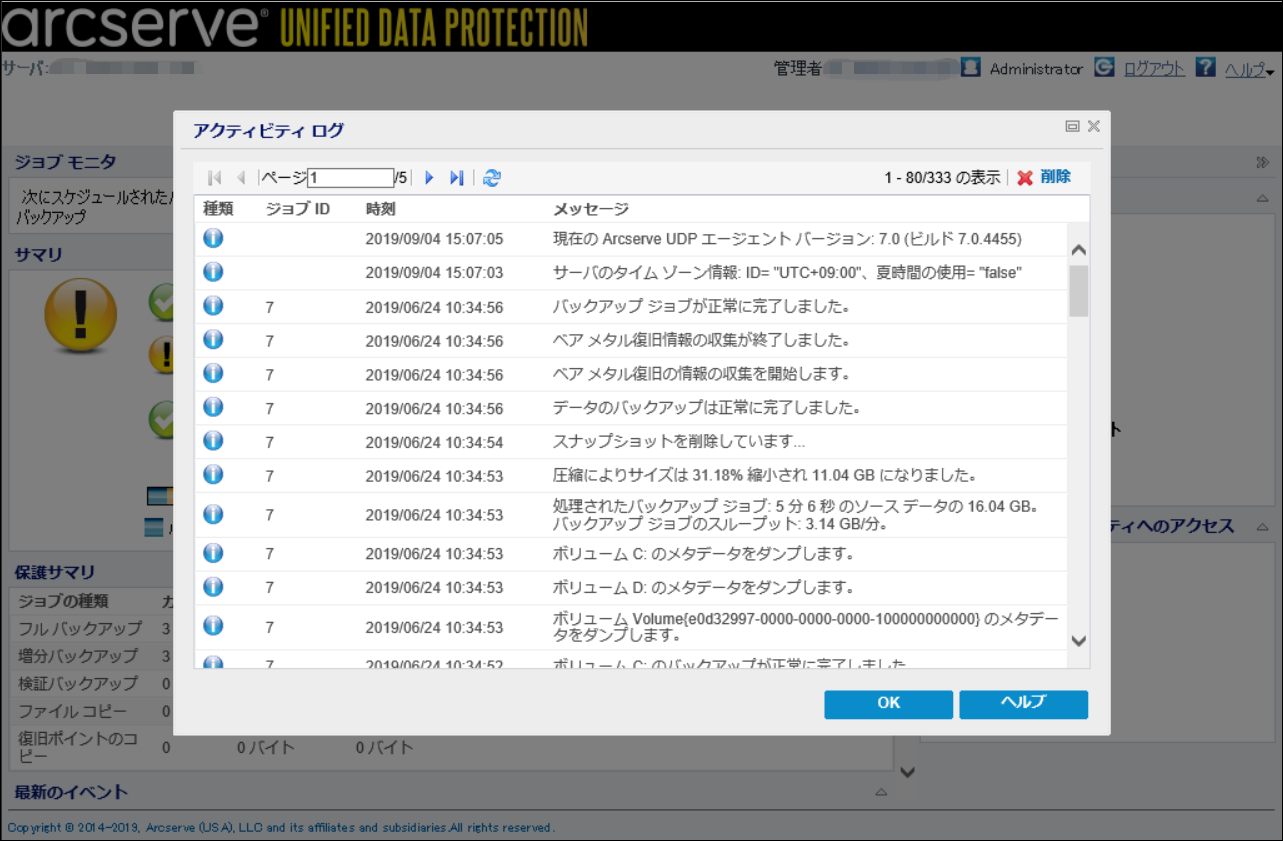Click info icon for 処理されたバックアップ ジョブ row
Screen dimensions: 1283x841
[213, 514]
